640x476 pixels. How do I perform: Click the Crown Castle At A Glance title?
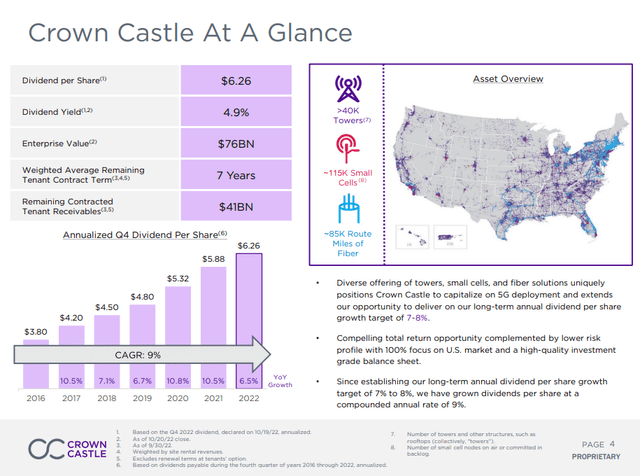coord(190,33)
